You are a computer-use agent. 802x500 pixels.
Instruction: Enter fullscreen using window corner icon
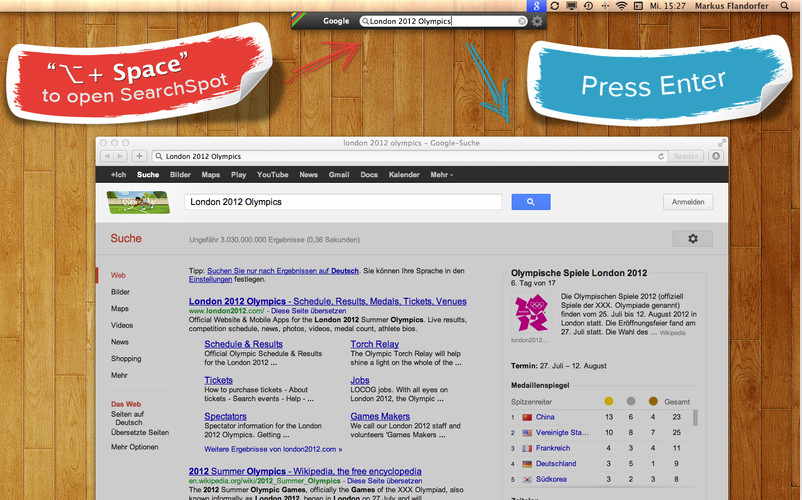tap(721, 143)
